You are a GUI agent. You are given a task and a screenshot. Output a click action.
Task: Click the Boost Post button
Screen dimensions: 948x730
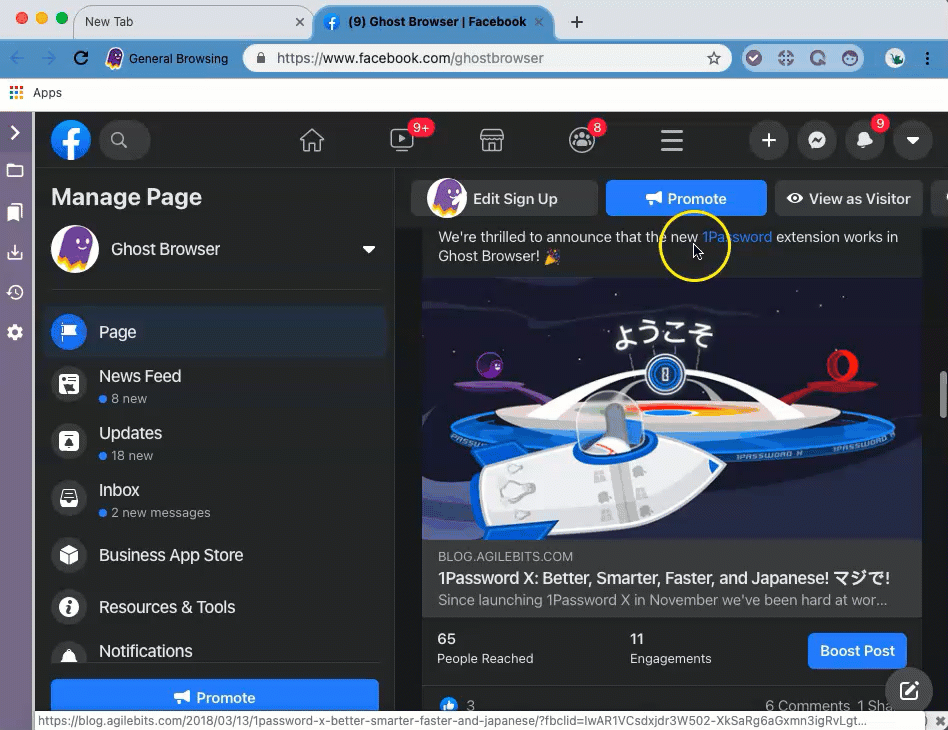coord(856,650)
